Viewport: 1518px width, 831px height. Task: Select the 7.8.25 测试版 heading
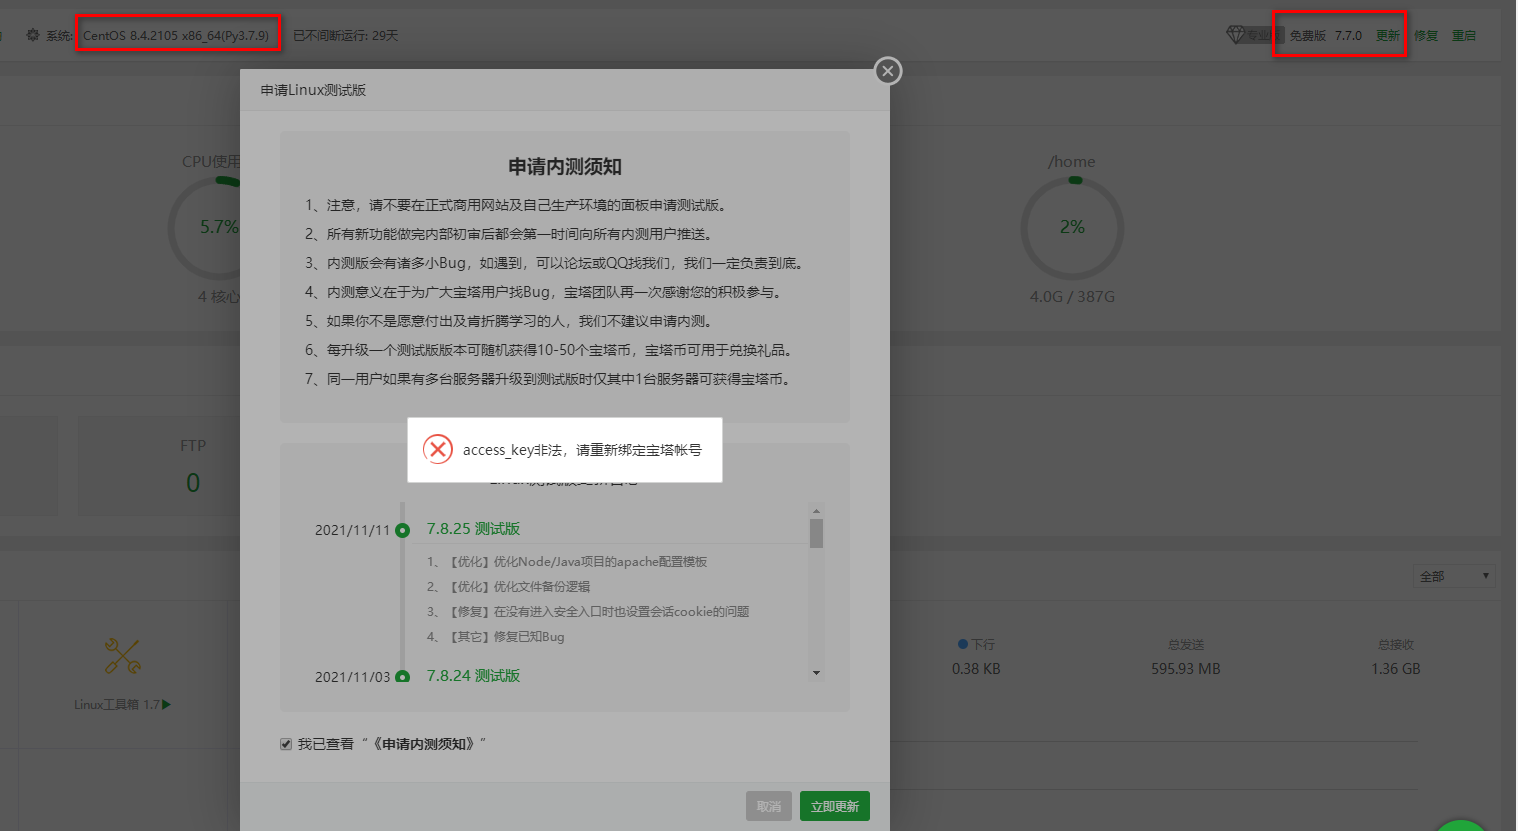point(473,528)
